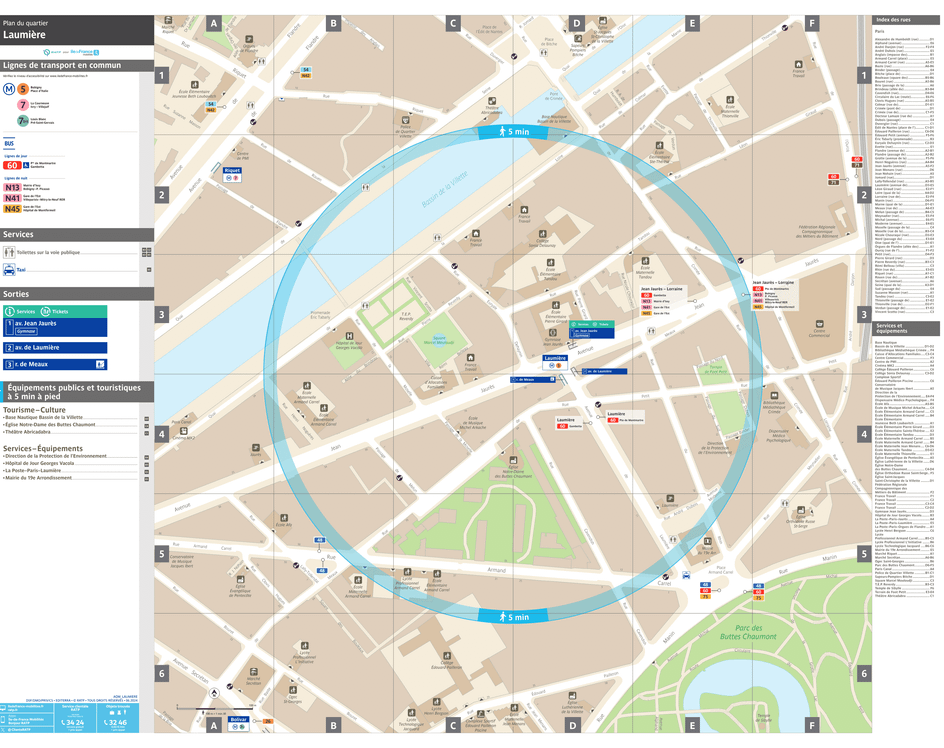Click the Tickets icon in the Sorties panel
Screen dimensions: 944x748
(x=45, y=312)
